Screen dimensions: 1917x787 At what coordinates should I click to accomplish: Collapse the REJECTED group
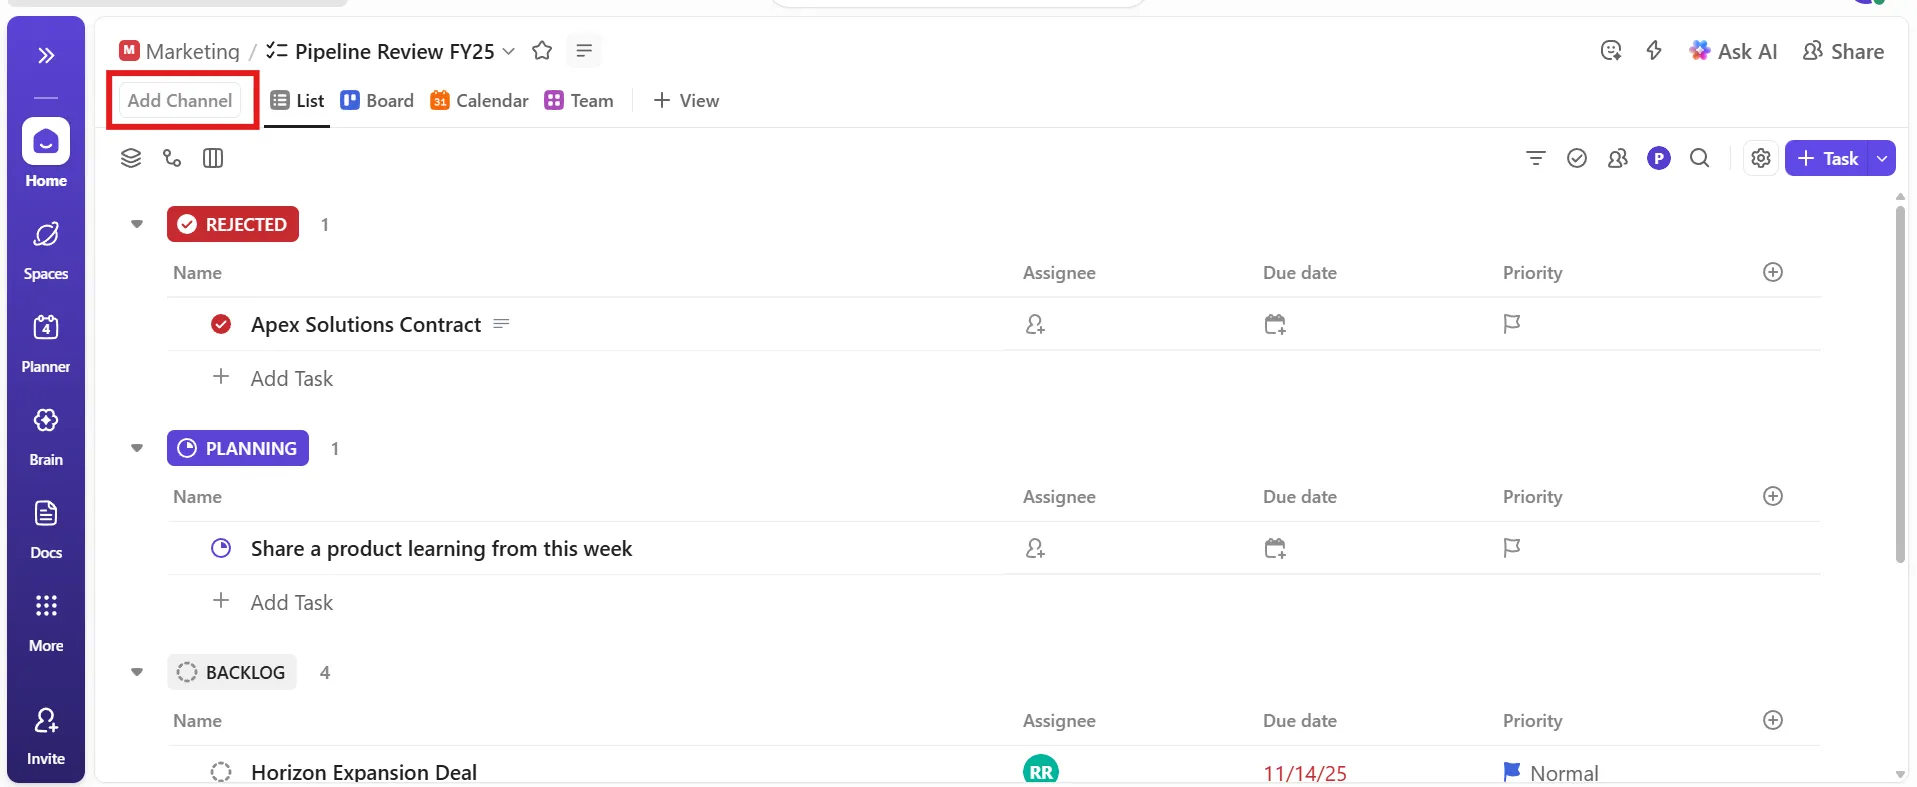coord(137,224)
